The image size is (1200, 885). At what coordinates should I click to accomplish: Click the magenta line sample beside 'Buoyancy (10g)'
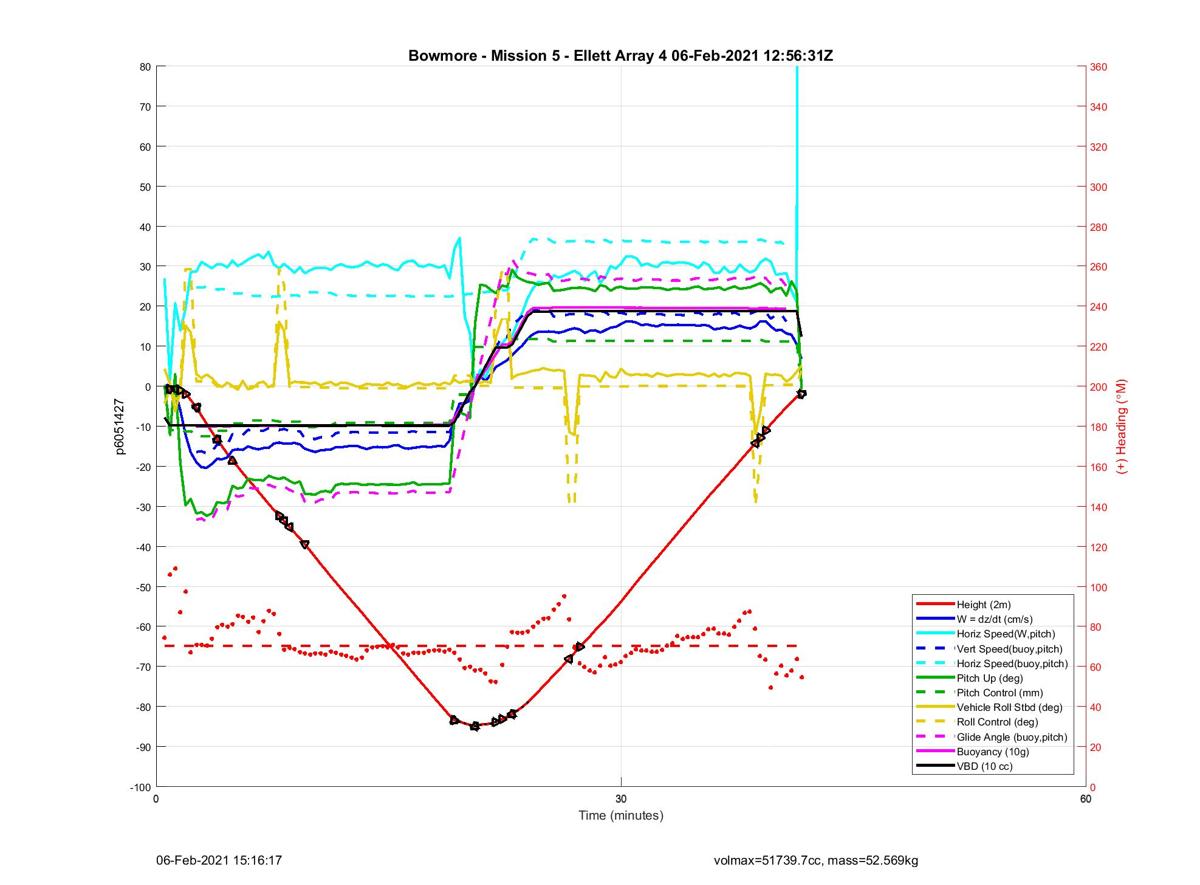(934, 751)
